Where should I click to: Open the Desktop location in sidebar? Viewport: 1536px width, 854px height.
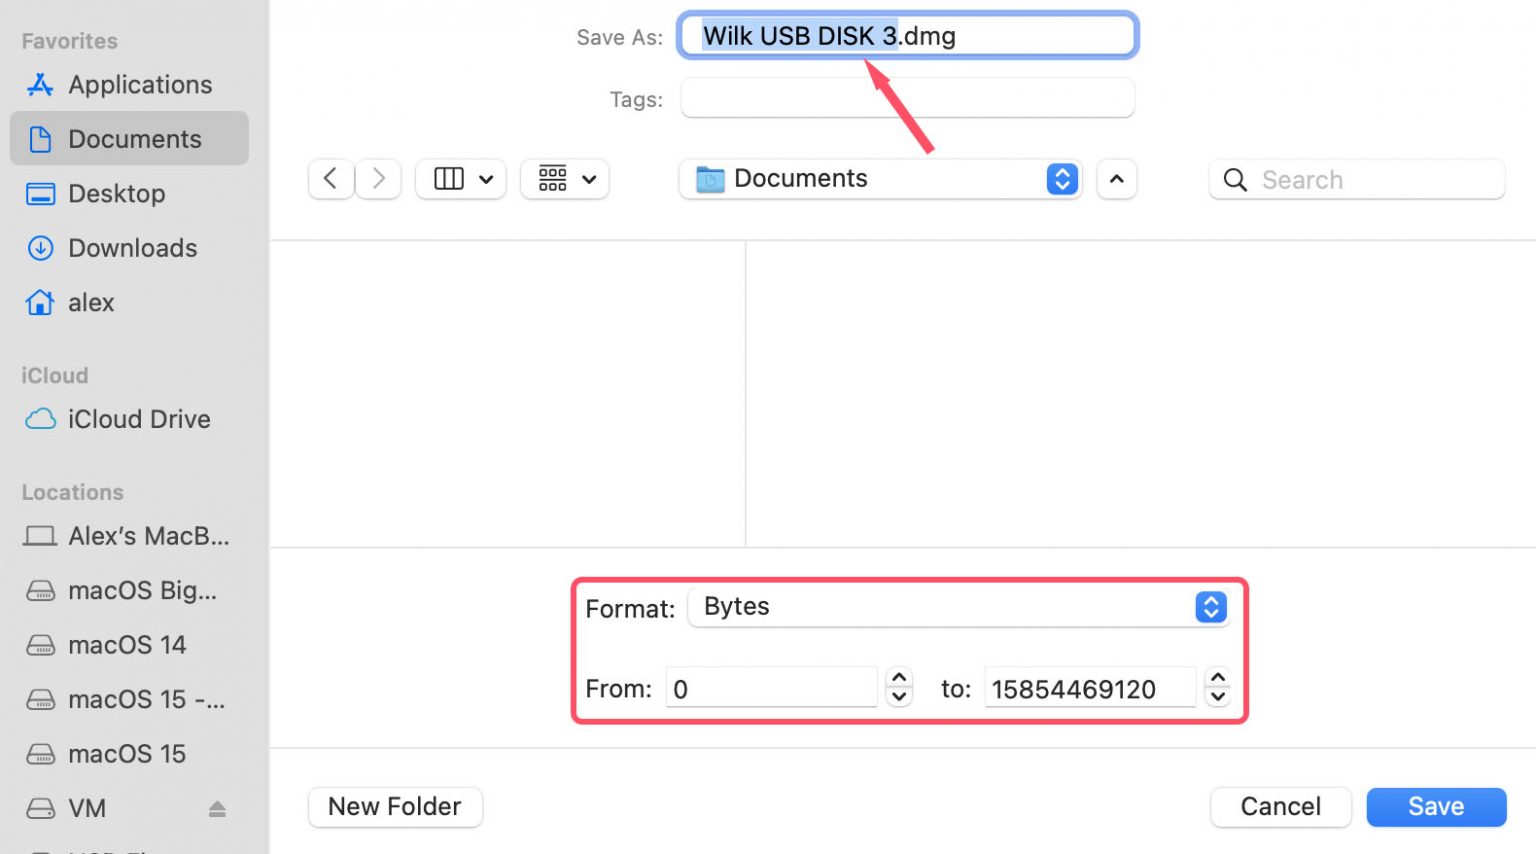coord(116,193)
